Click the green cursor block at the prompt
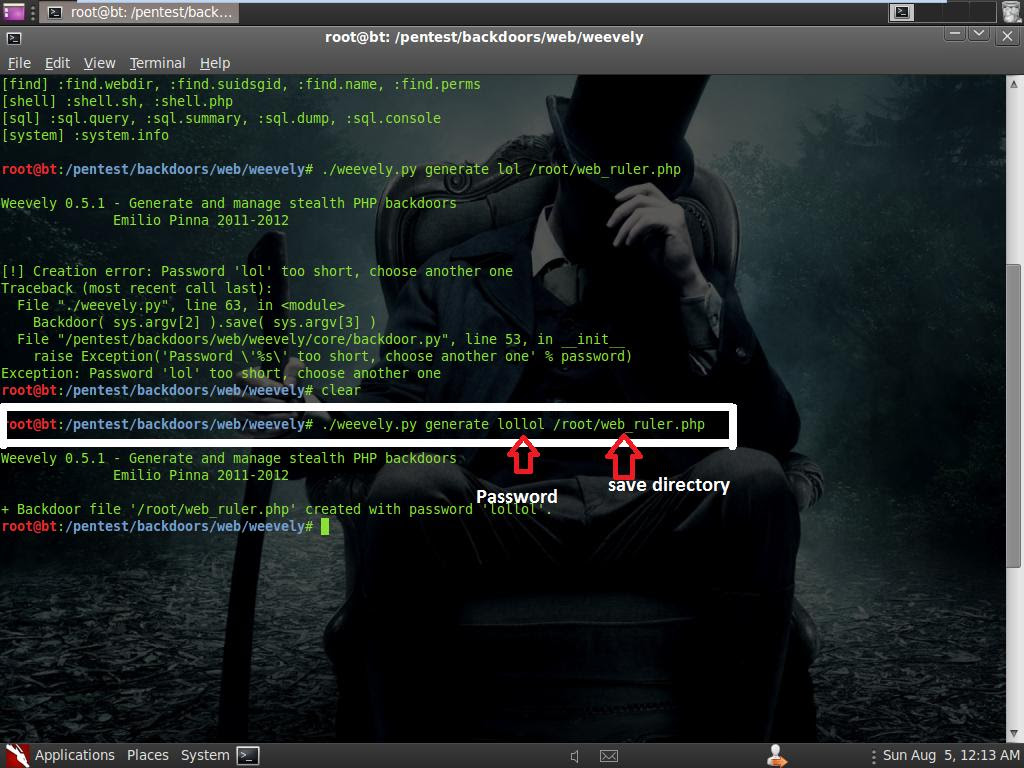The height and width of the screenshot is (768, 1024). 325,527
